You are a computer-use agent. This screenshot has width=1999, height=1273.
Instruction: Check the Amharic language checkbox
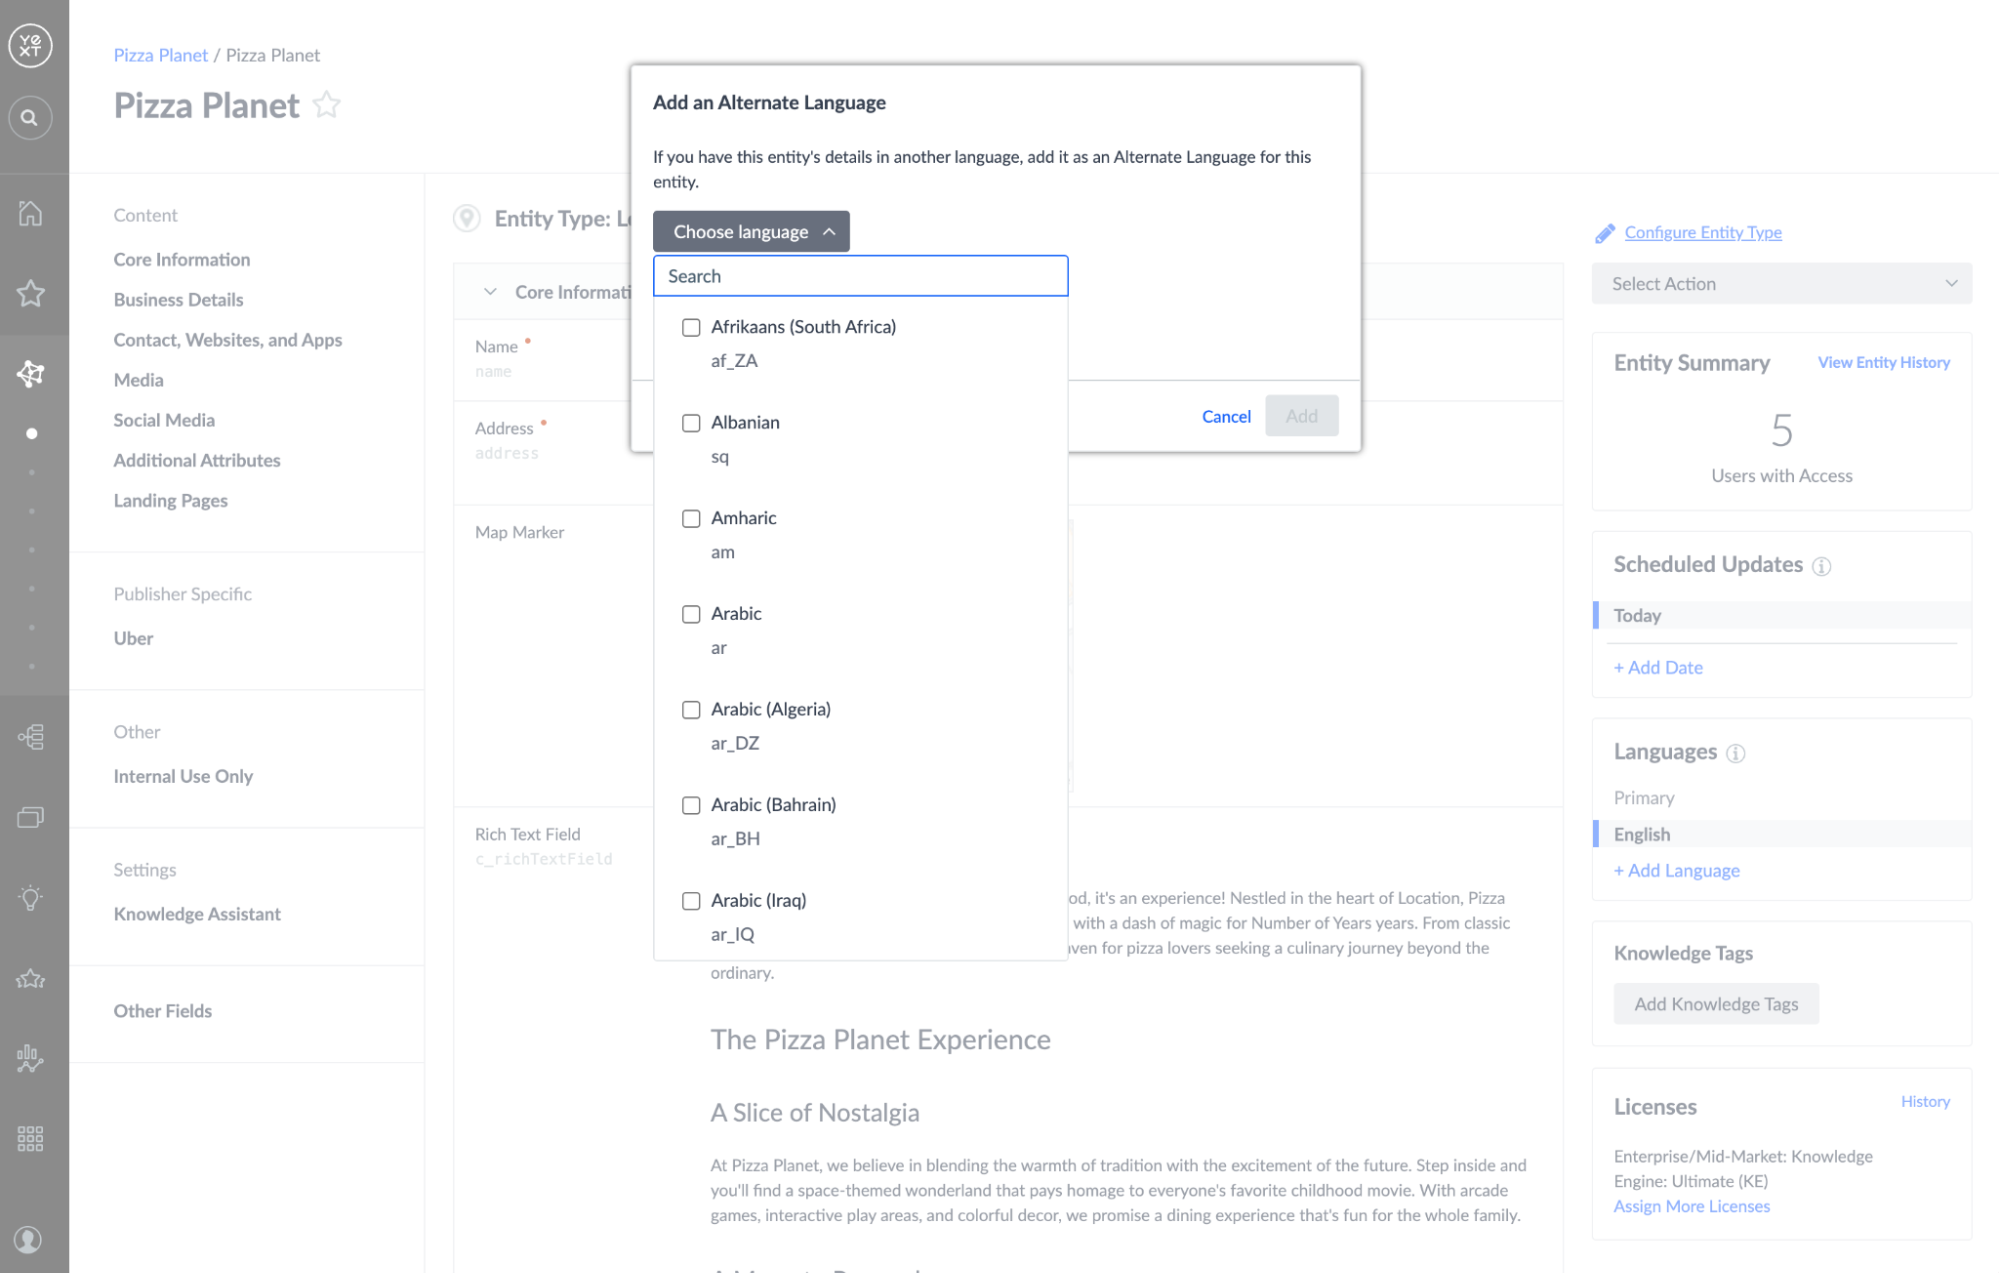click(x=691, y=518)
